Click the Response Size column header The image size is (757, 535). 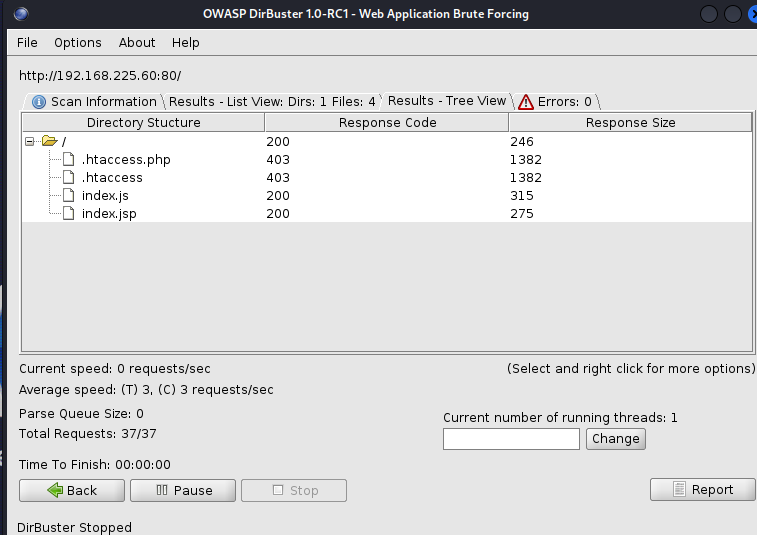[630, 123]
